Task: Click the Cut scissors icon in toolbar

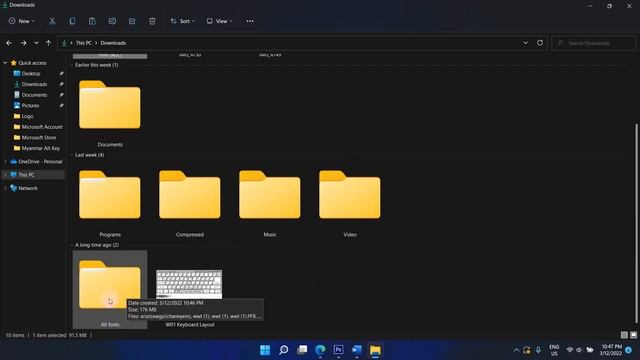Action: pyautogui.click(x=52, y=21)
